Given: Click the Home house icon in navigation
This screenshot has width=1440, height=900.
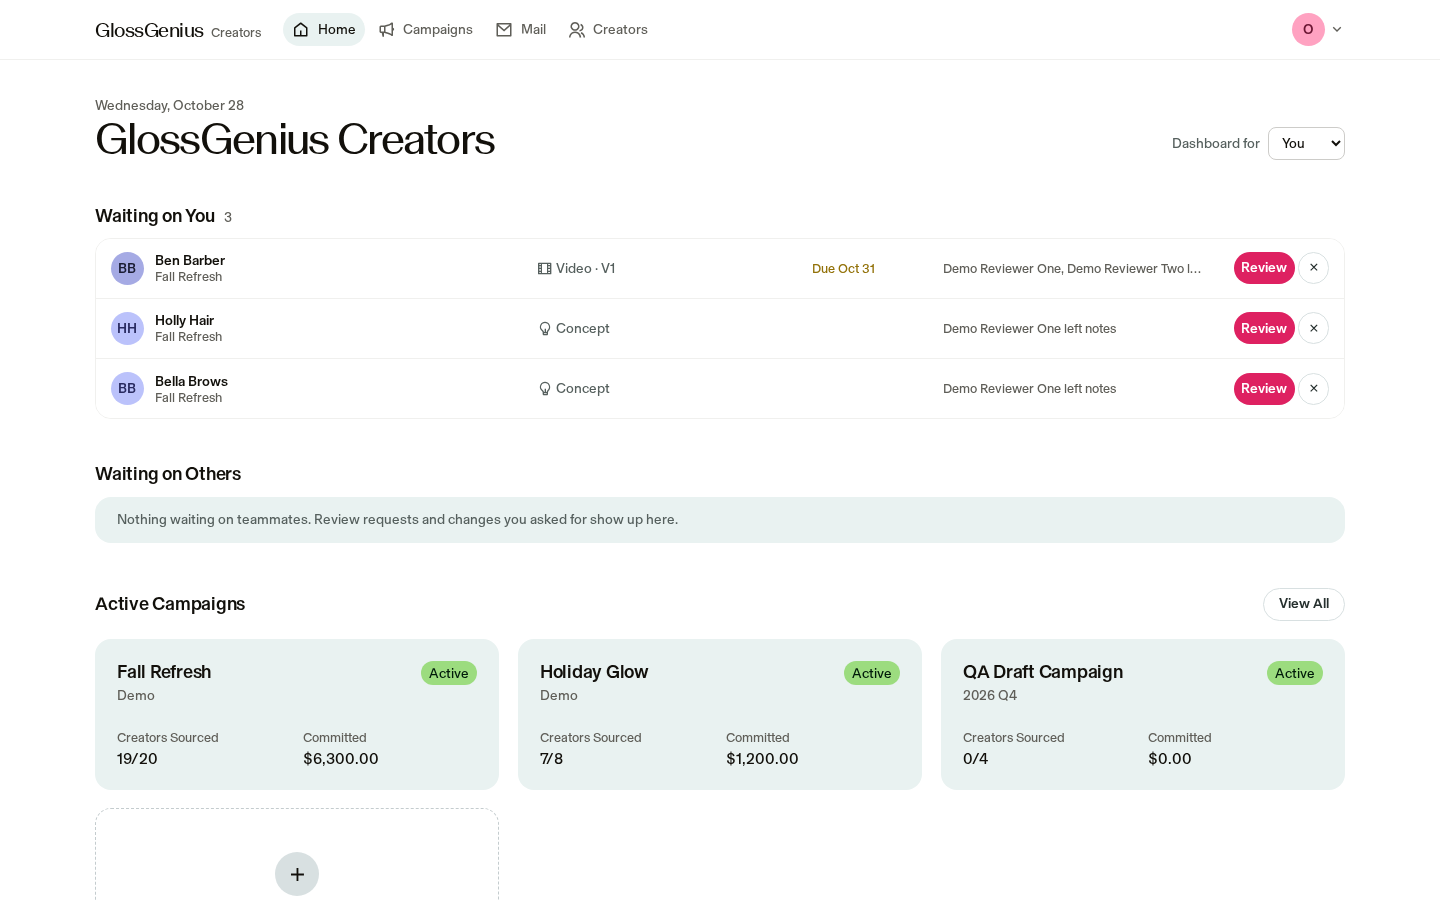Looking at the screenshot, I should tap(301, 30).
